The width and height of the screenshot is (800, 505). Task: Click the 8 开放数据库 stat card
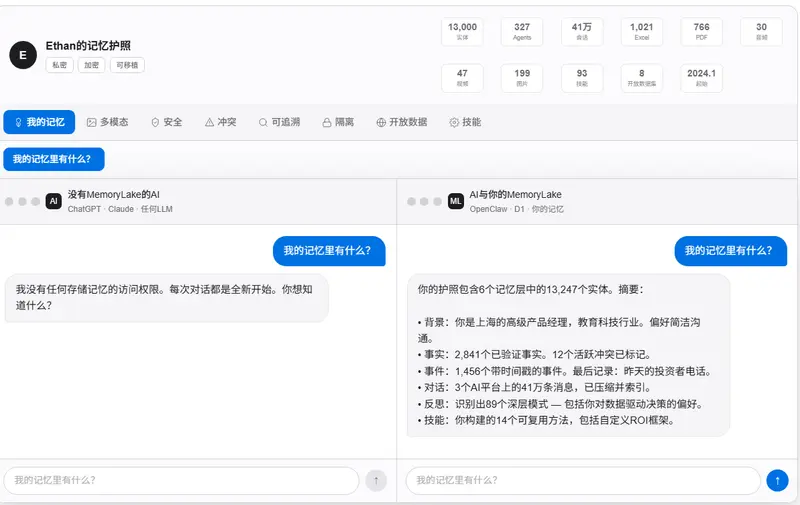642,78
